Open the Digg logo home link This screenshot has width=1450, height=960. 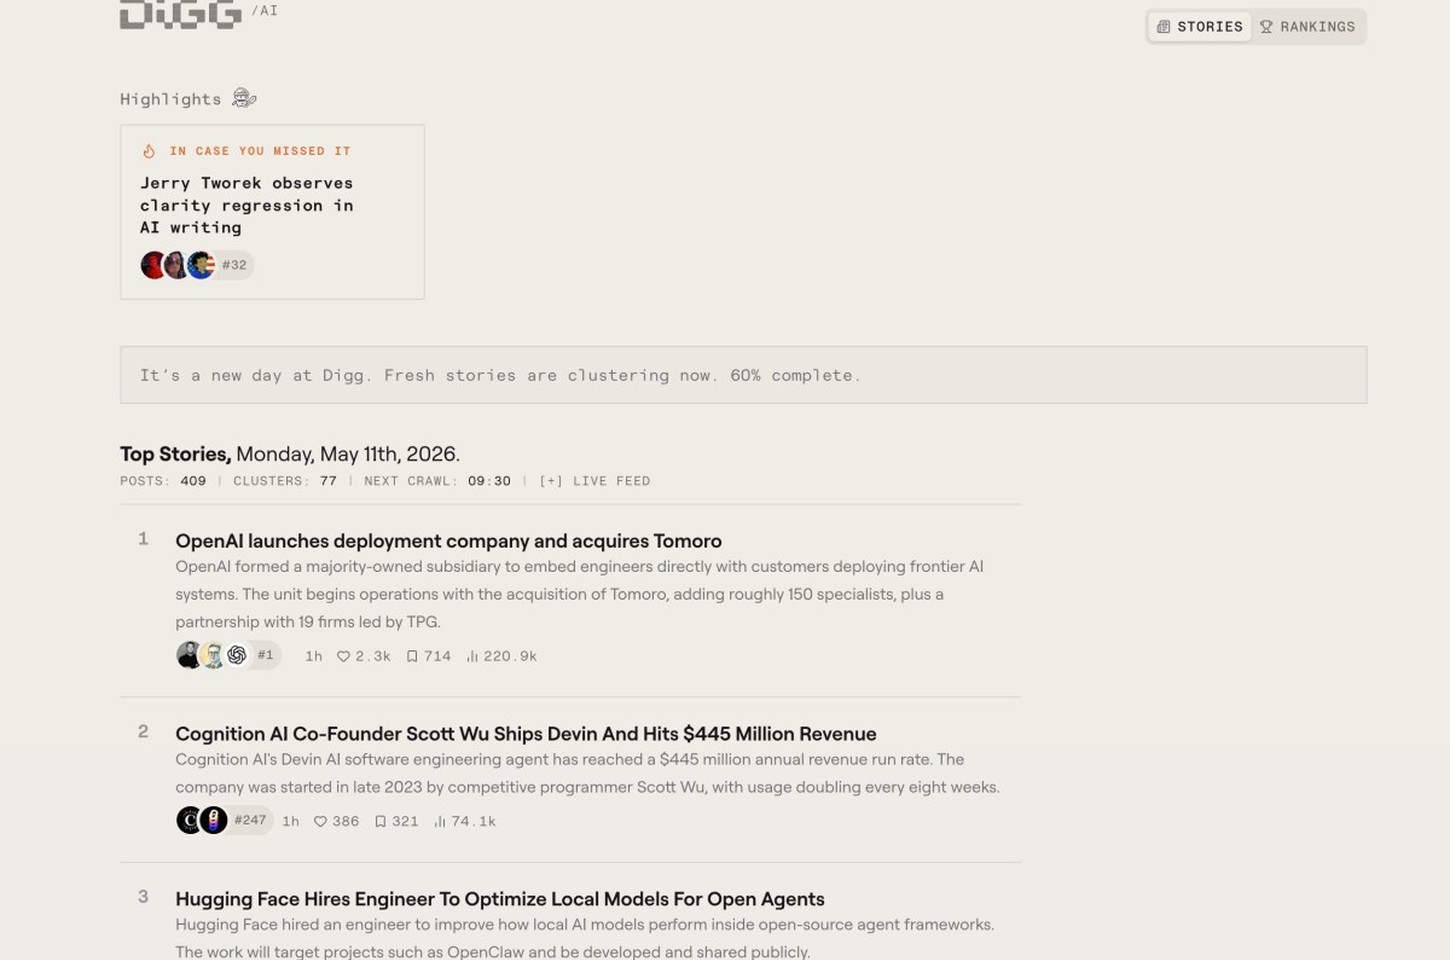[x=180, y=14]
